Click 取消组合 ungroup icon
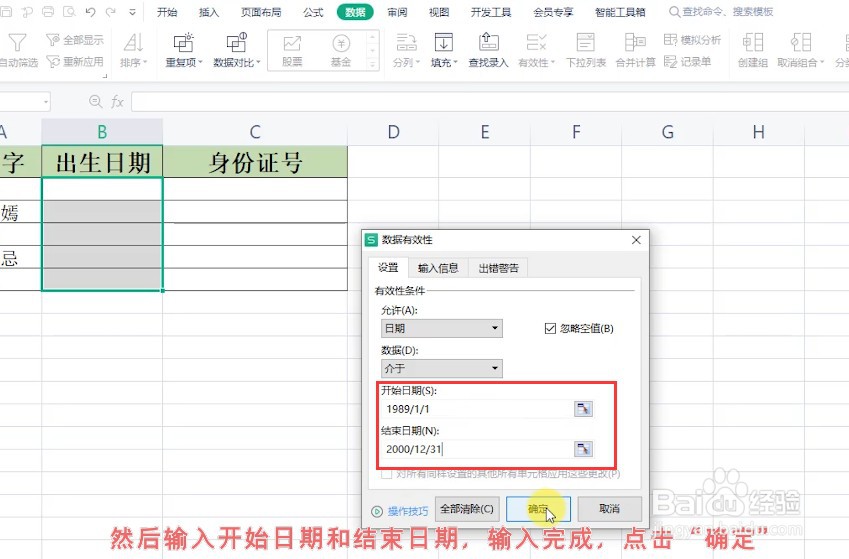This screenshot has width=849, height=559. (801, 42)
